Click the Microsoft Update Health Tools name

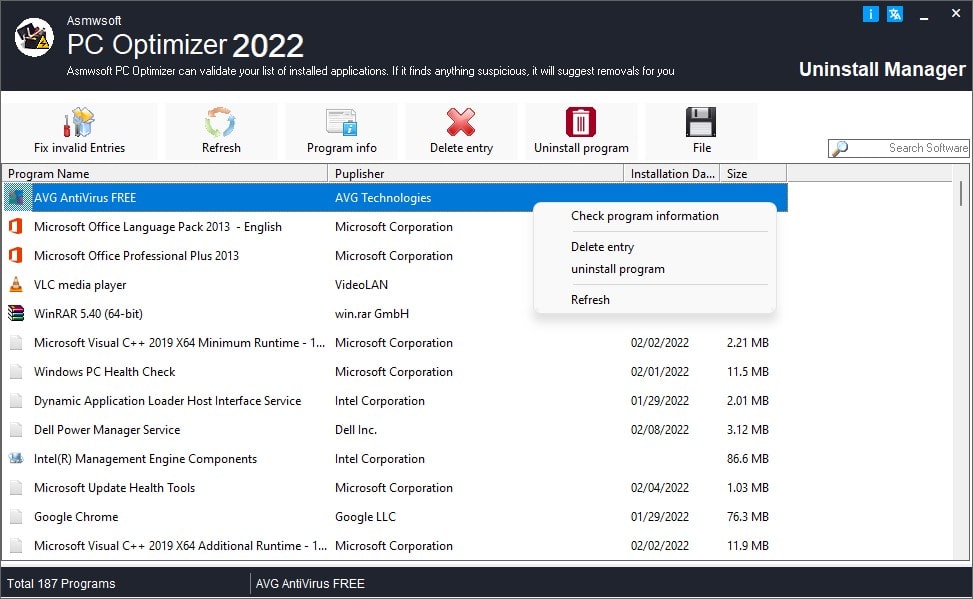(x=114, y=488)
